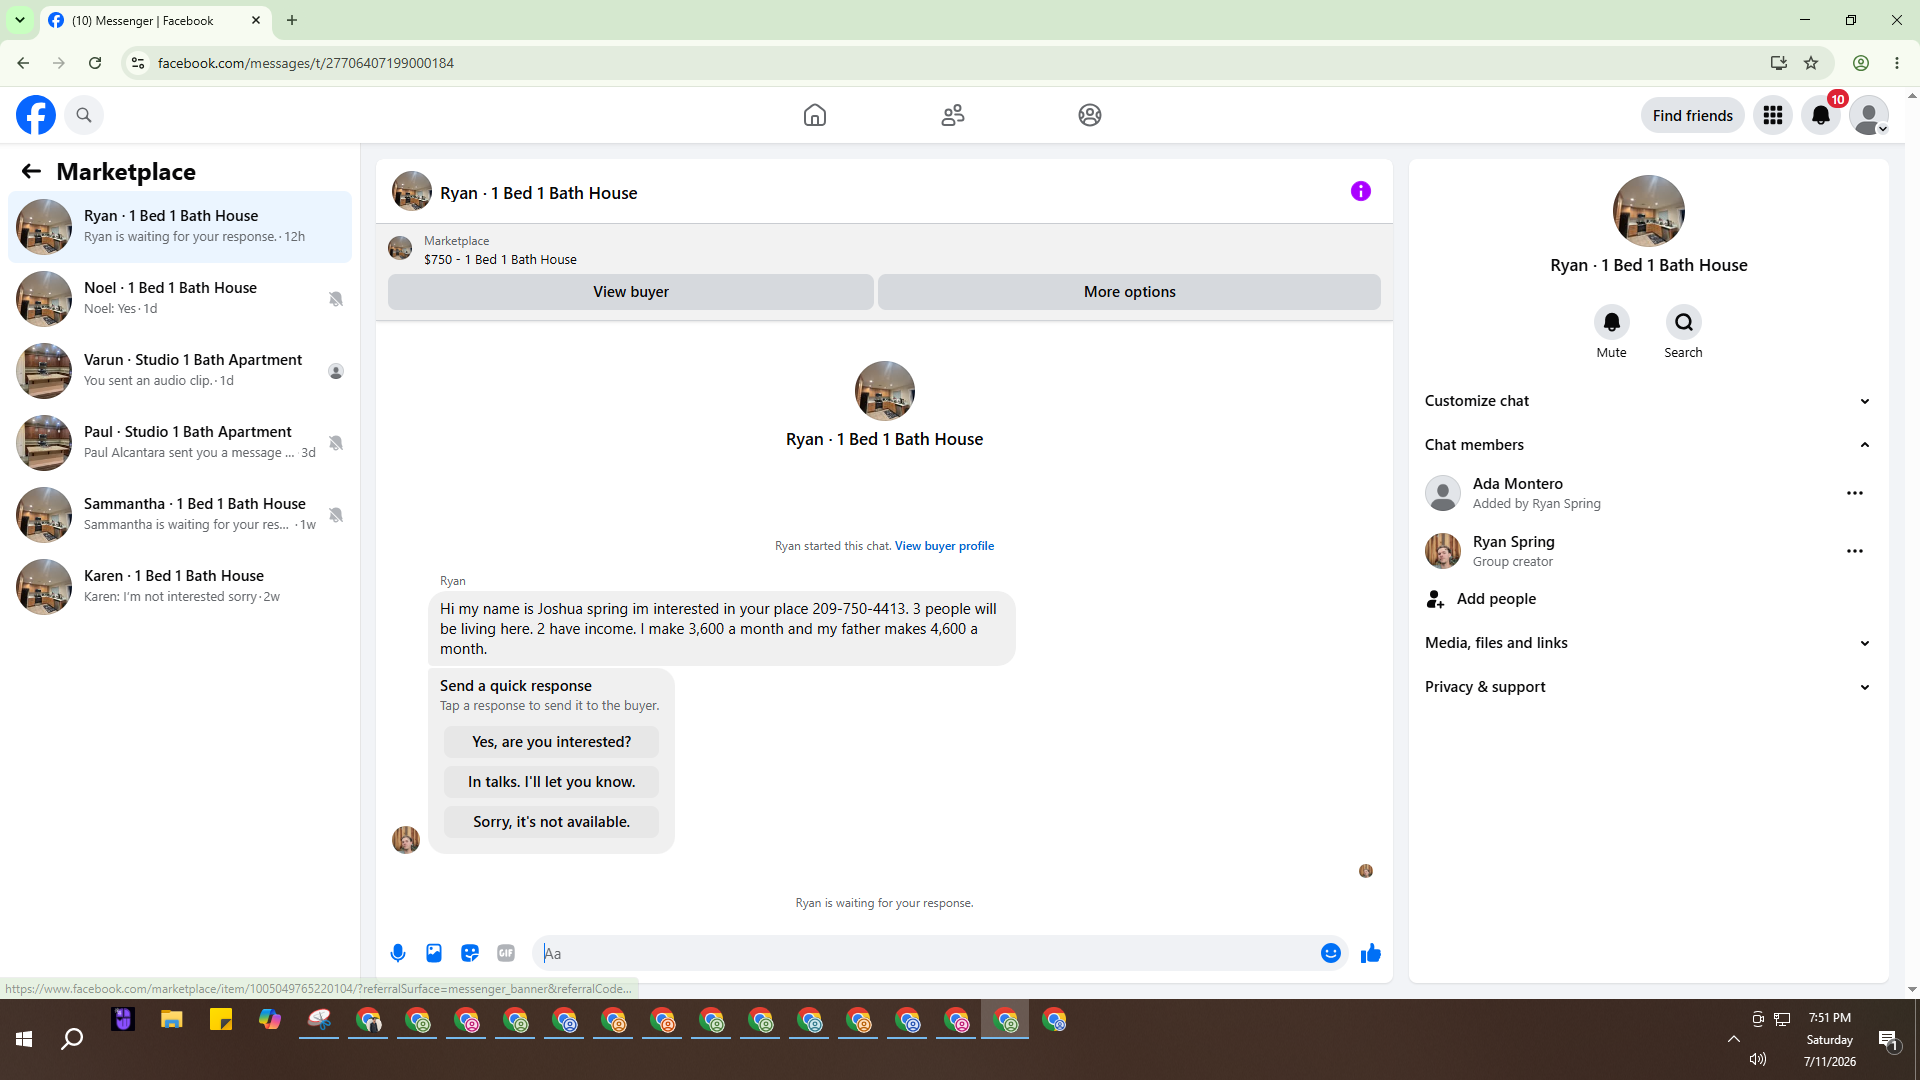The height and width of the screenshot is (1080, 1920).
Task: Expand Customize chat section
Action: point(1648,401)
